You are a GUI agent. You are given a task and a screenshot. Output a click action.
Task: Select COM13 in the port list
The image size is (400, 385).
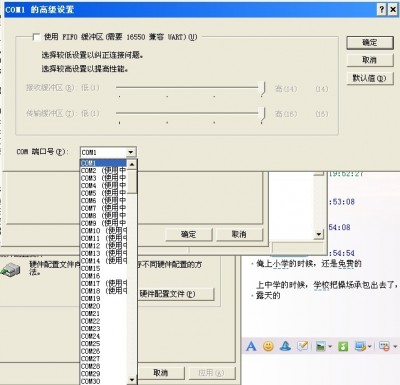point(104,253)
